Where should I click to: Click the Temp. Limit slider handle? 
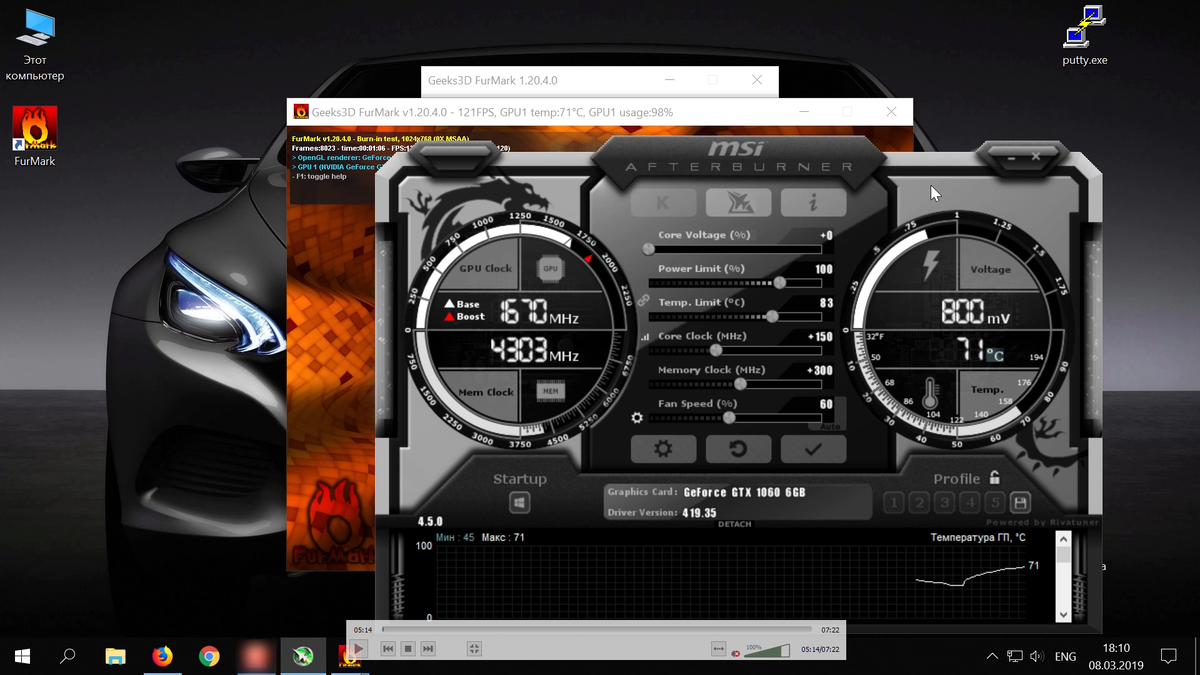pos(772,317)
